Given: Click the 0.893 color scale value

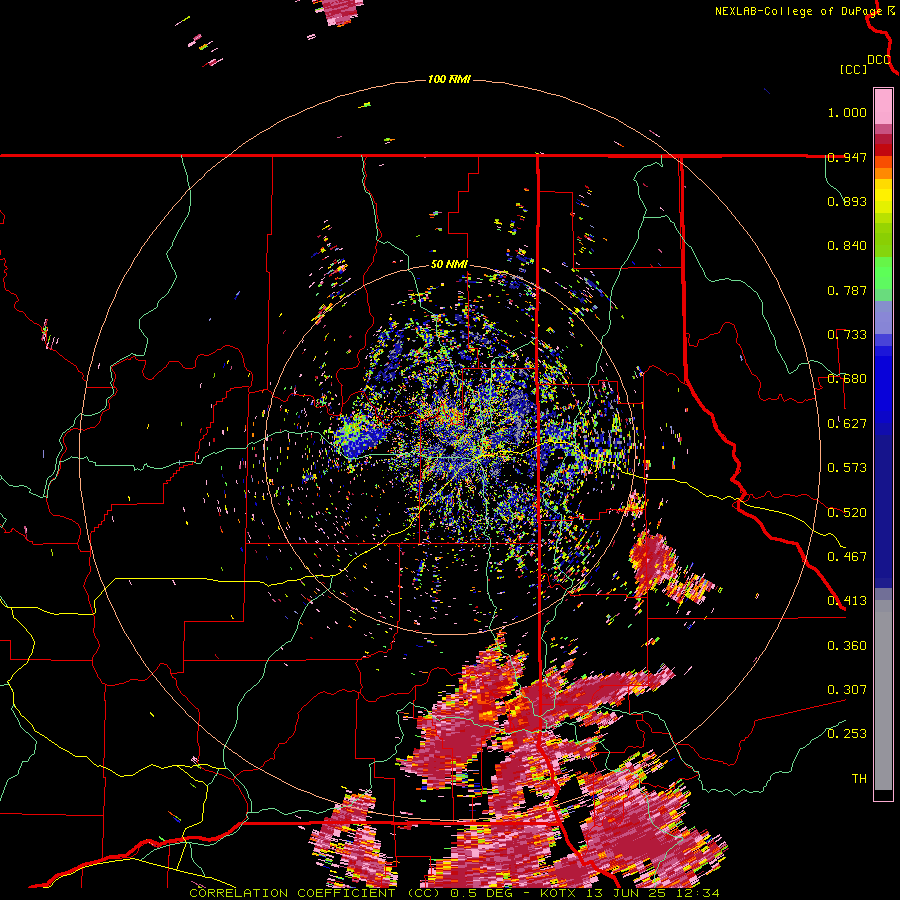Looking at the screenshot, I should (847, 201).
